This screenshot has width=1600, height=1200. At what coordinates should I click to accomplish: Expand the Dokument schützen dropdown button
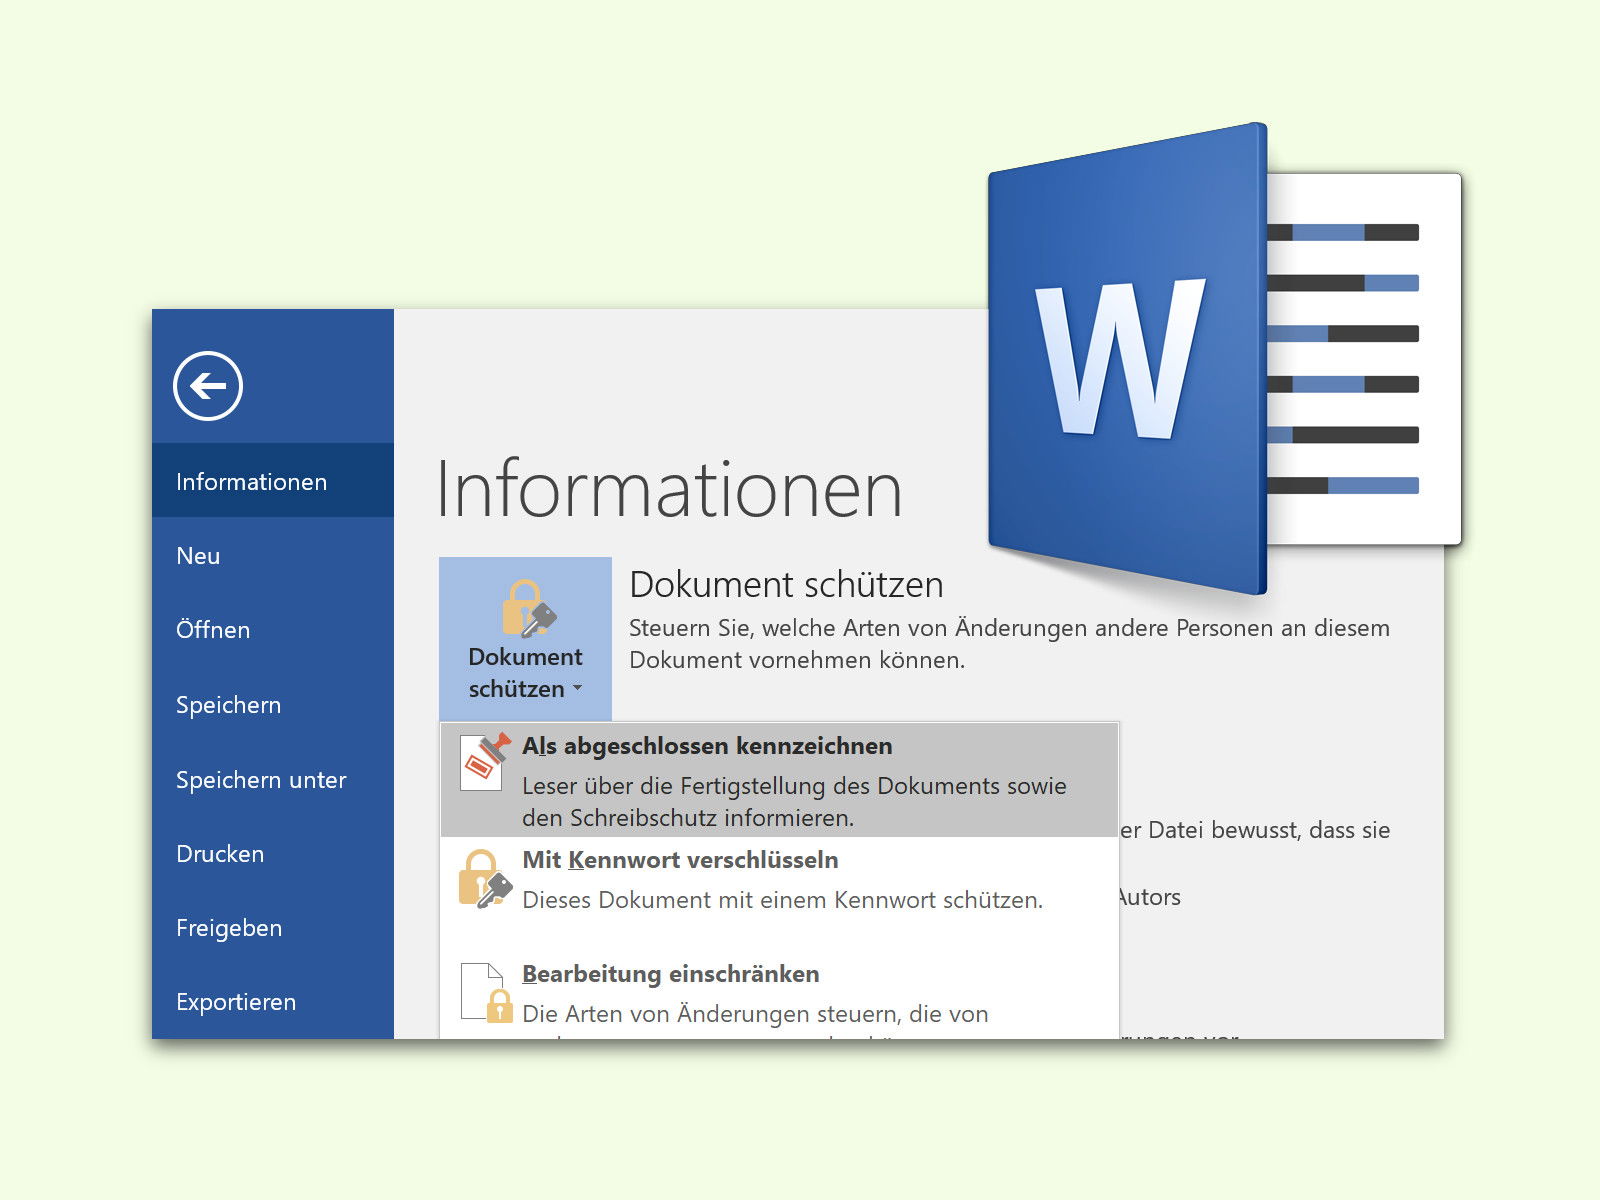pos(525,639)
